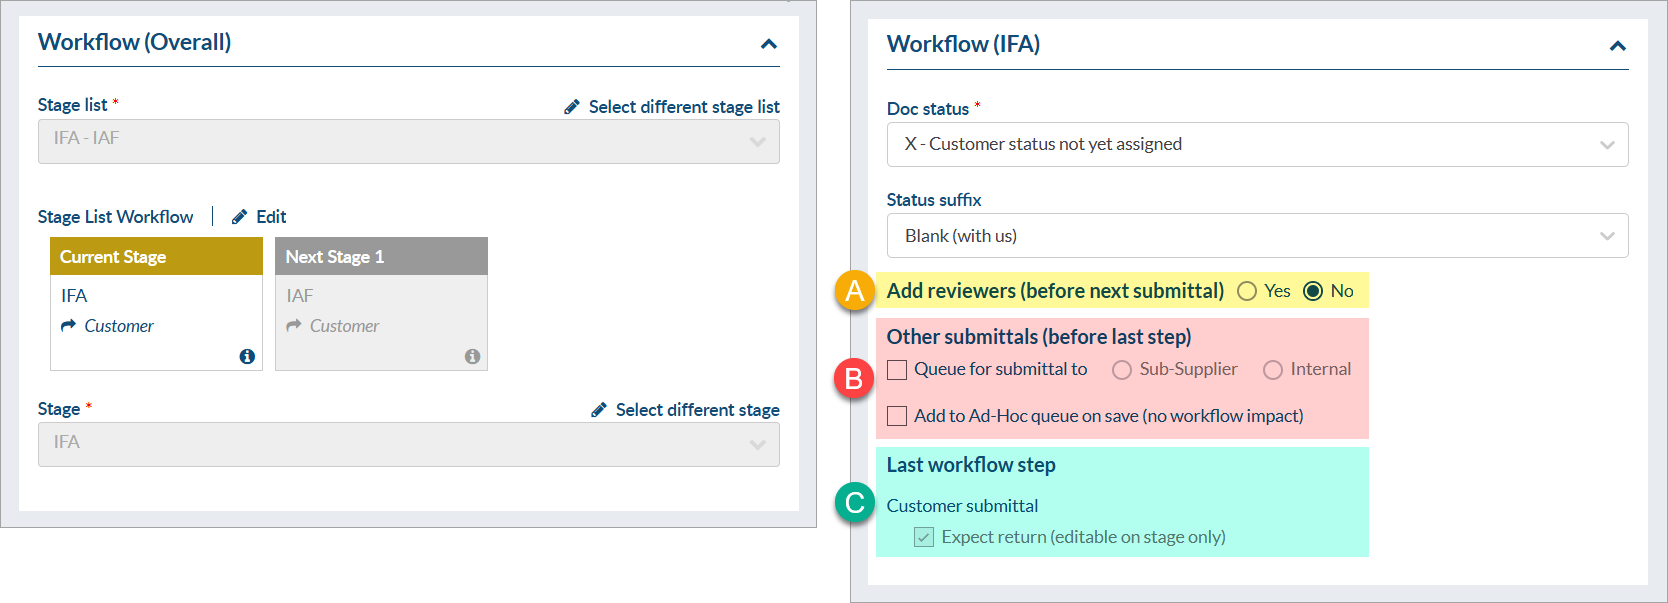
Task: Check Queue for submittal to box
Action: click(x=897, y=370)
